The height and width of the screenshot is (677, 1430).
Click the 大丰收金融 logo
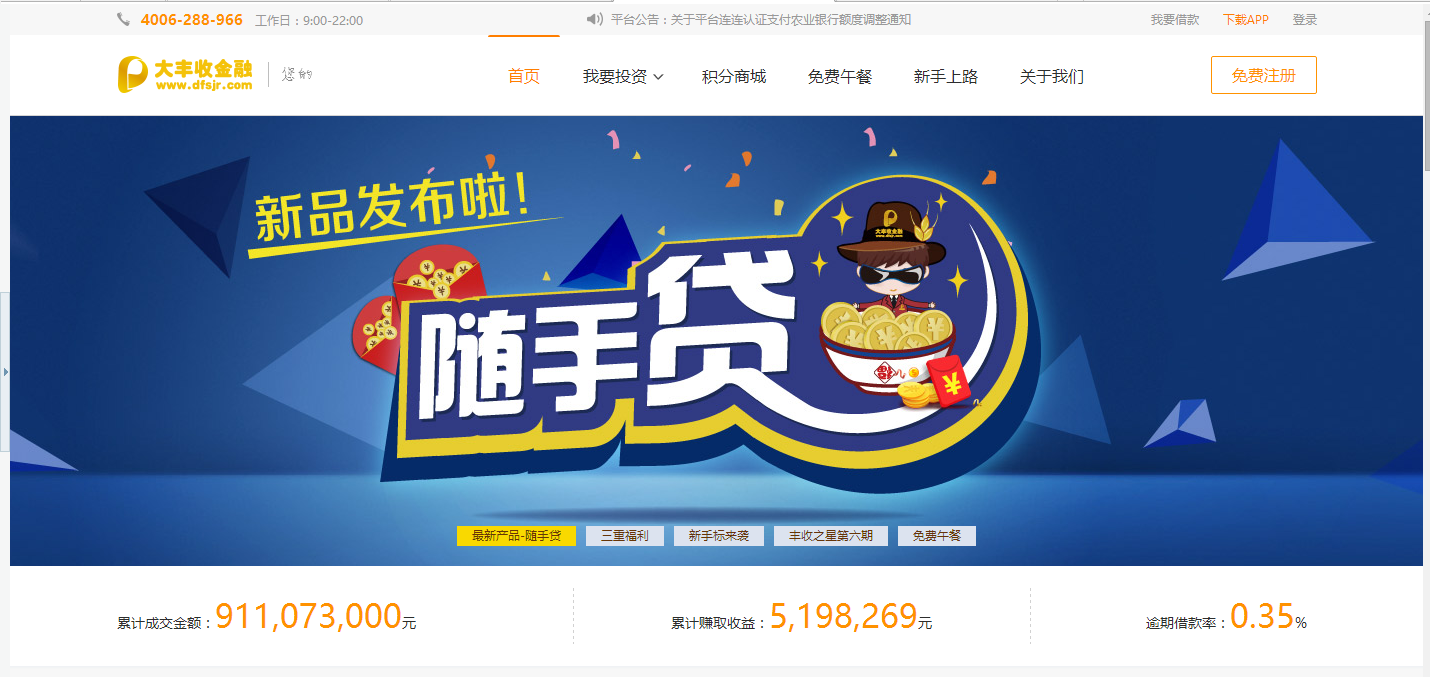coord(185,75)
